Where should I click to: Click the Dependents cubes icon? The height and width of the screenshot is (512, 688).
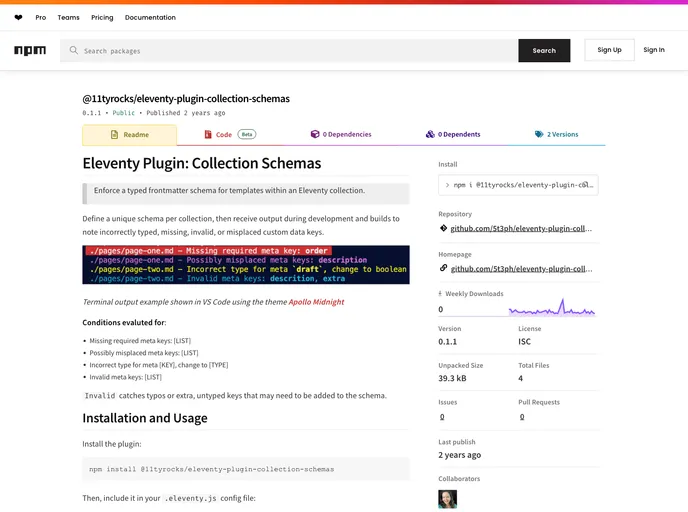(430, 134)
